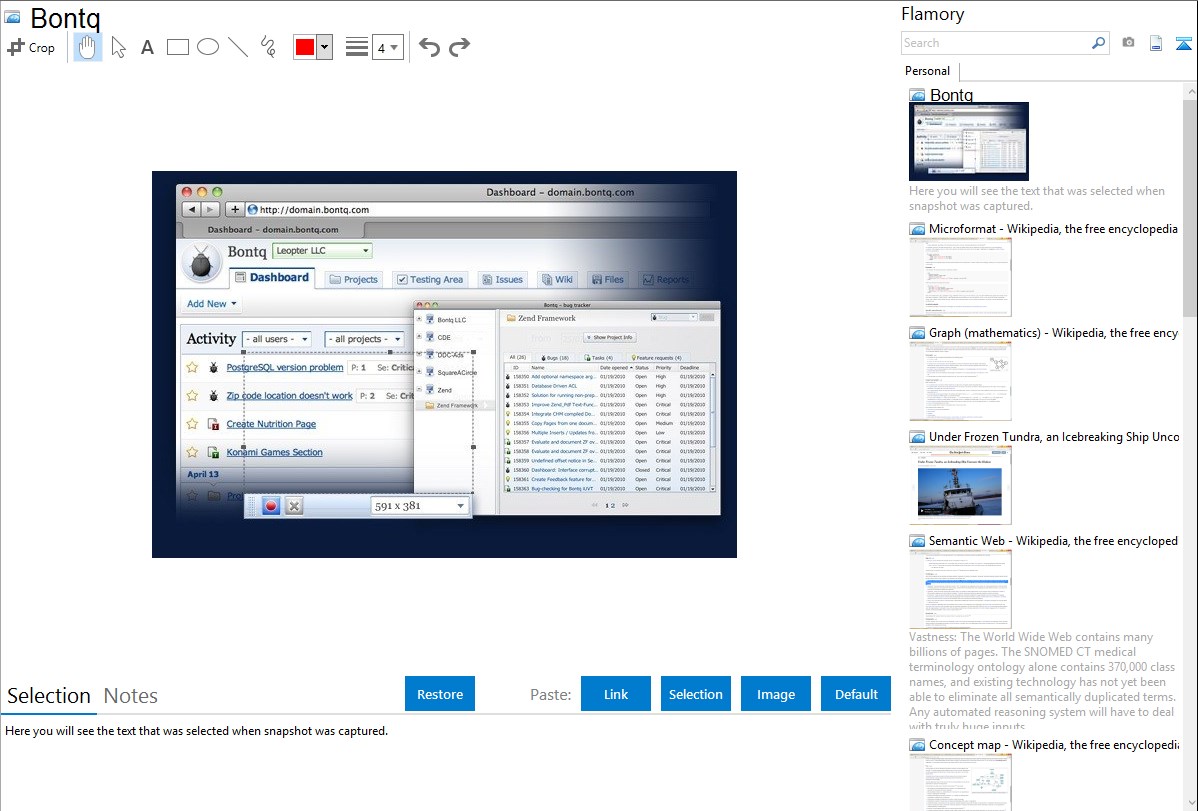Open the Under Frozen Tundra ship thumbnail
This screenshot has height=811, width=1198.
(960, 485)
